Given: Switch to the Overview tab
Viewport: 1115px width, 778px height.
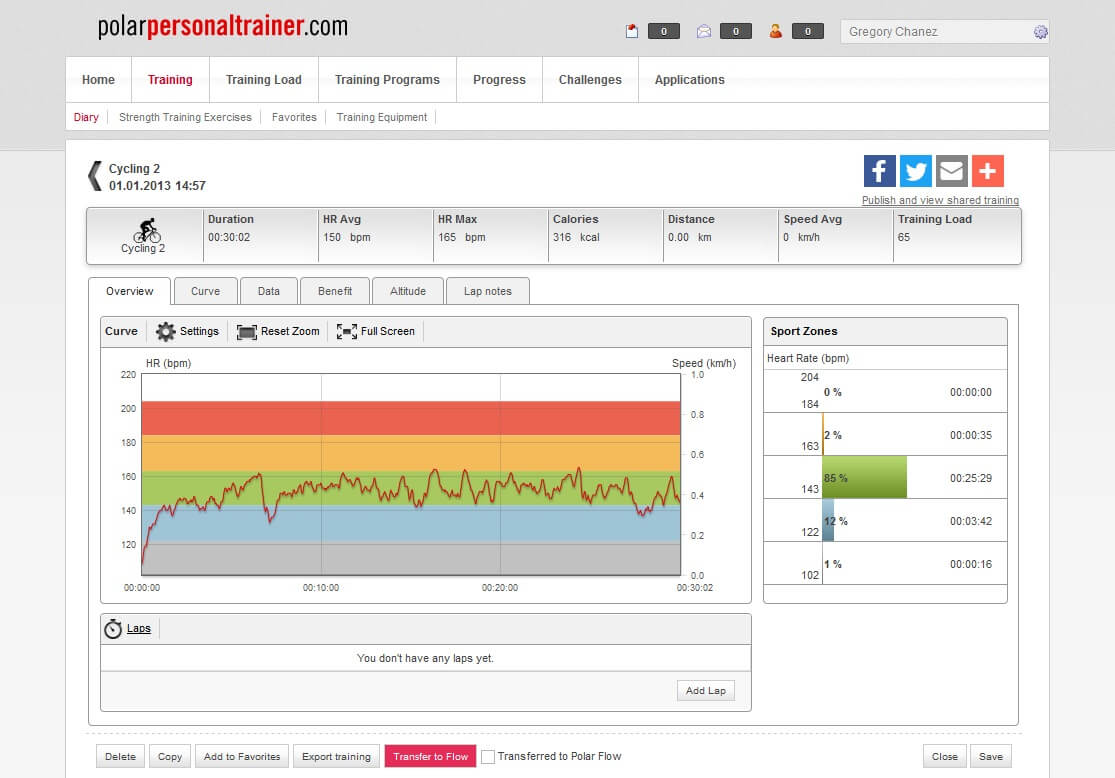Looking at the screenshot, I should coord(129,291).
